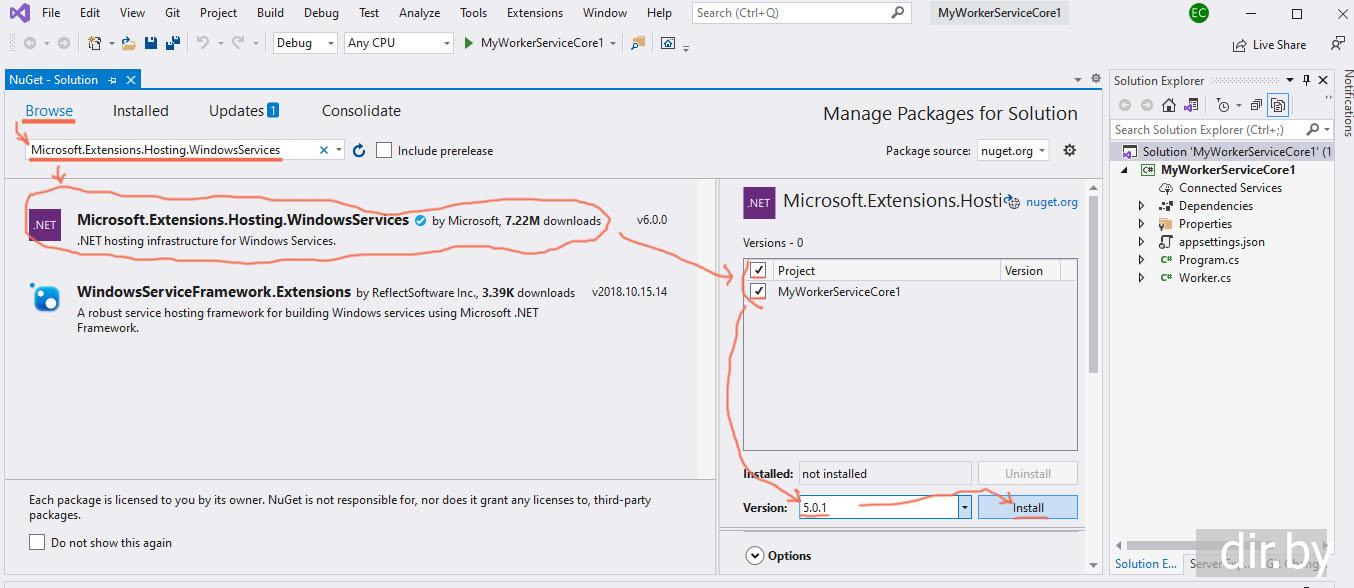Select Program.cs in Solution Explorer

pos(1208,260)
